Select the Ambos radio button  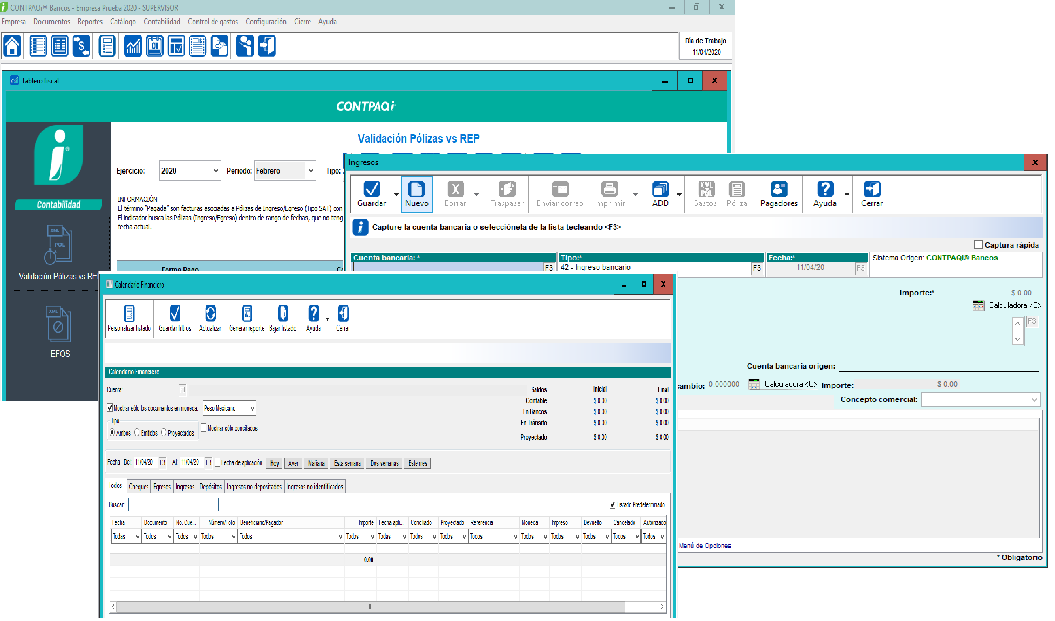point(112,433)
